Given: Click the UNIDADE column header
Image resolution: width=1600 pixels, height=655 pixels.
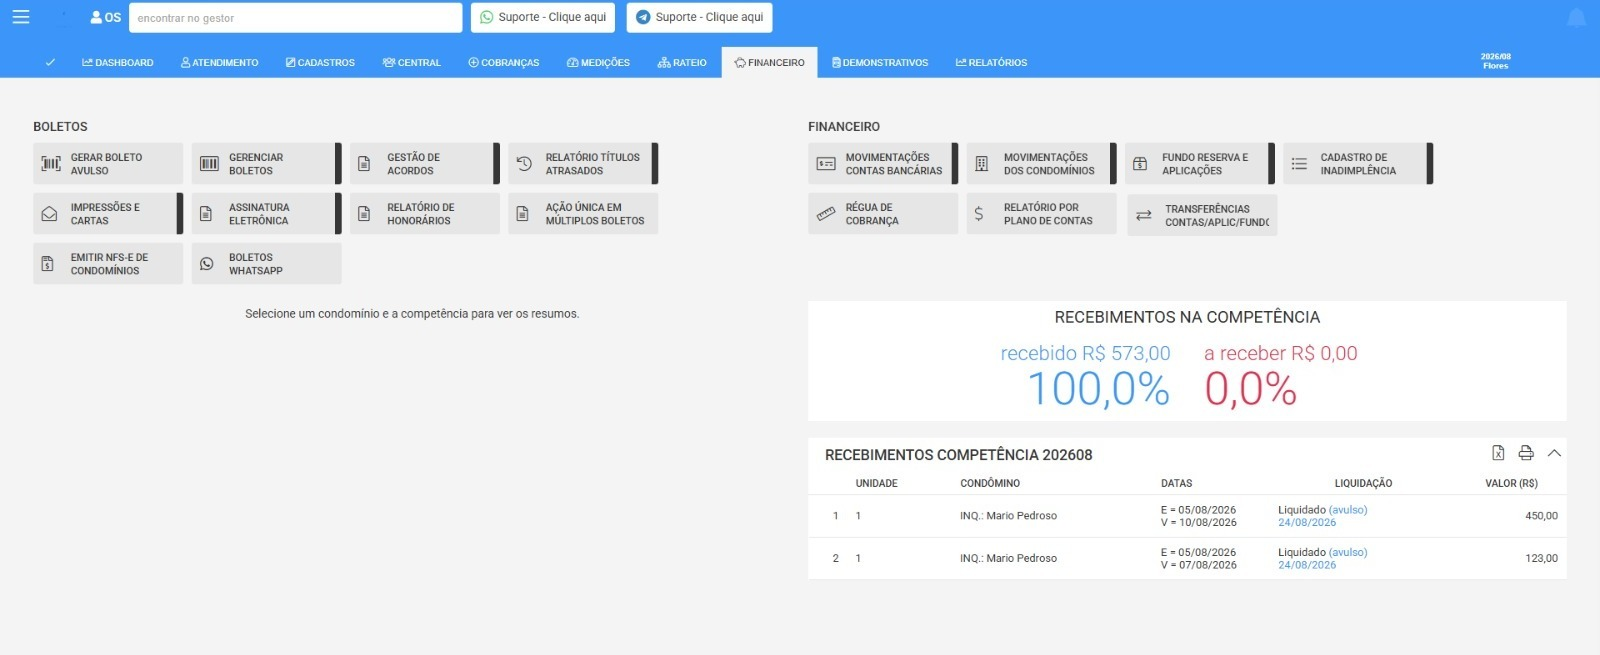Looking at the screenshot, I should tap(877, 483).
